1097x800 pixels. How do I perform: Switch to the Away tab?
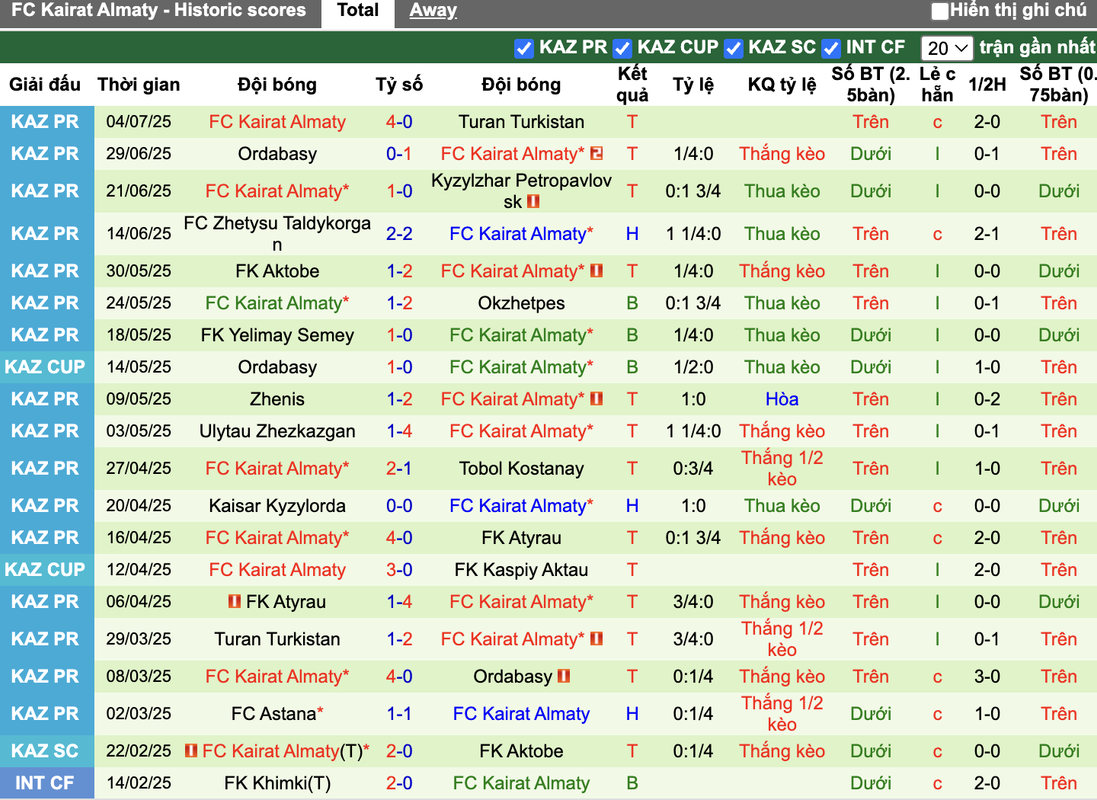pos(433,10)
